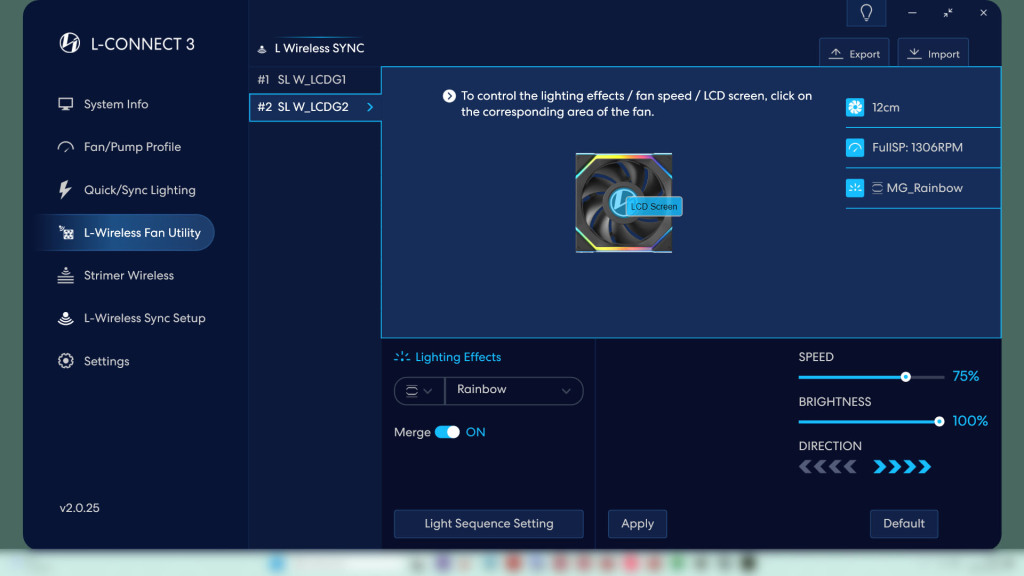The image size is (1024, 576).
Task: Select the #1 SL W_LCDG1 device
Action: (x=314, y=80)
